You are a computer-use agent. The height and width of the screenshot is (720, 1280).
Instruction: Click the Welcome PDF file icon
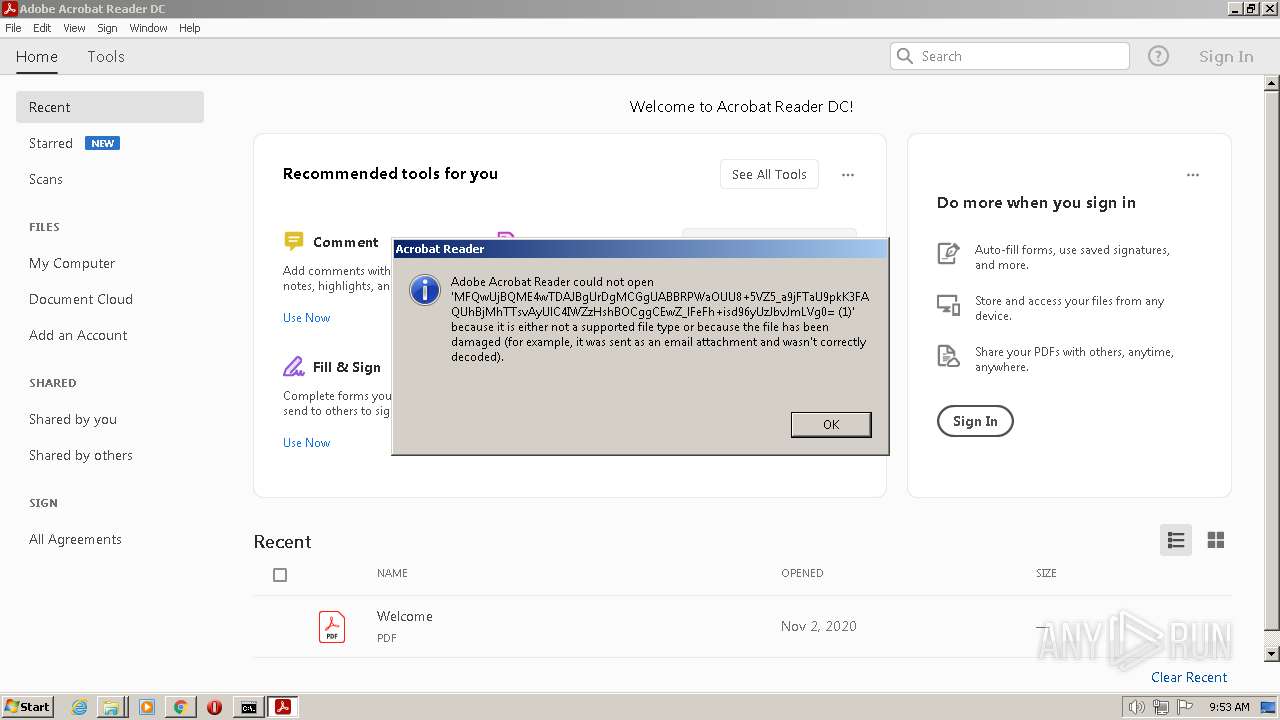tap(332, 626)
